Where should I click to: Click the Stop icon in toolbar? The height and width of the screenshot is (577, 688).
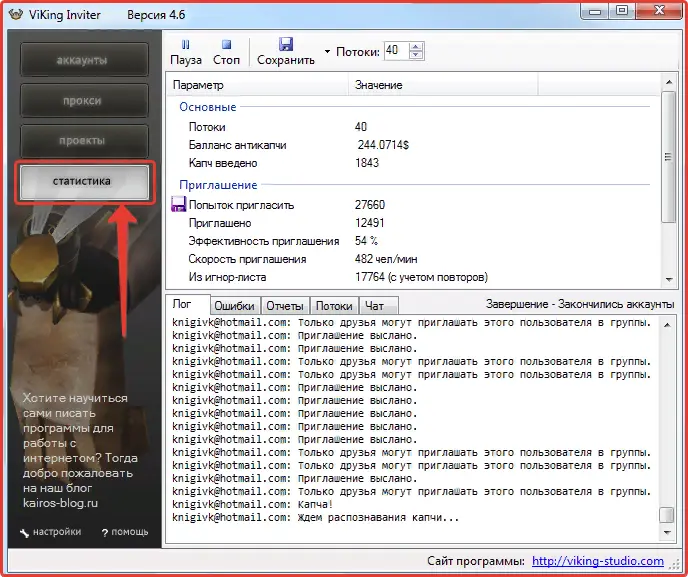point(226,45)
